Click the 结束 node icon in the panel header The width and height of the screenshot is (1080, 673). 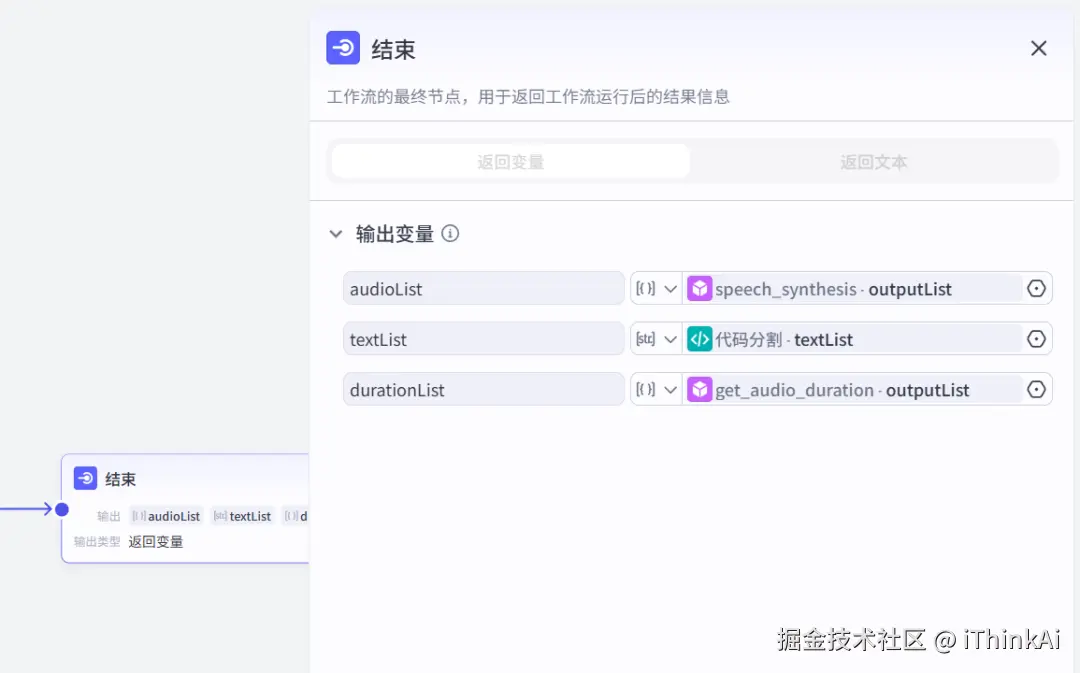tap(343, 47)
